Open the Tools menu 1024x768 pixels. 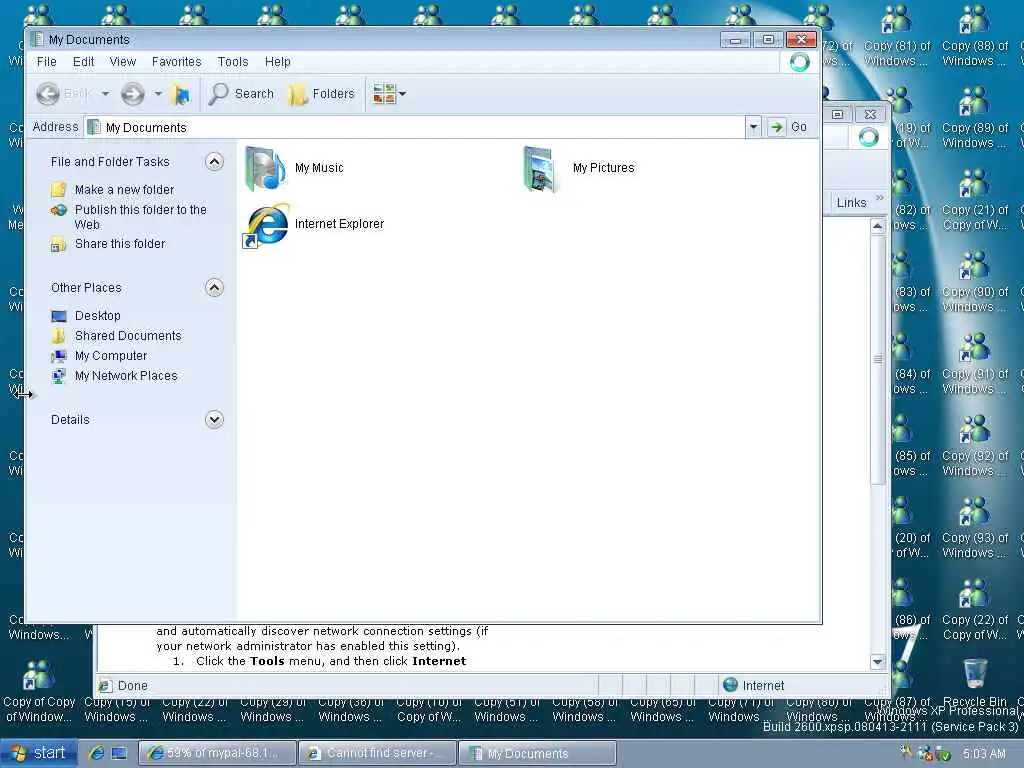(233, 62)
